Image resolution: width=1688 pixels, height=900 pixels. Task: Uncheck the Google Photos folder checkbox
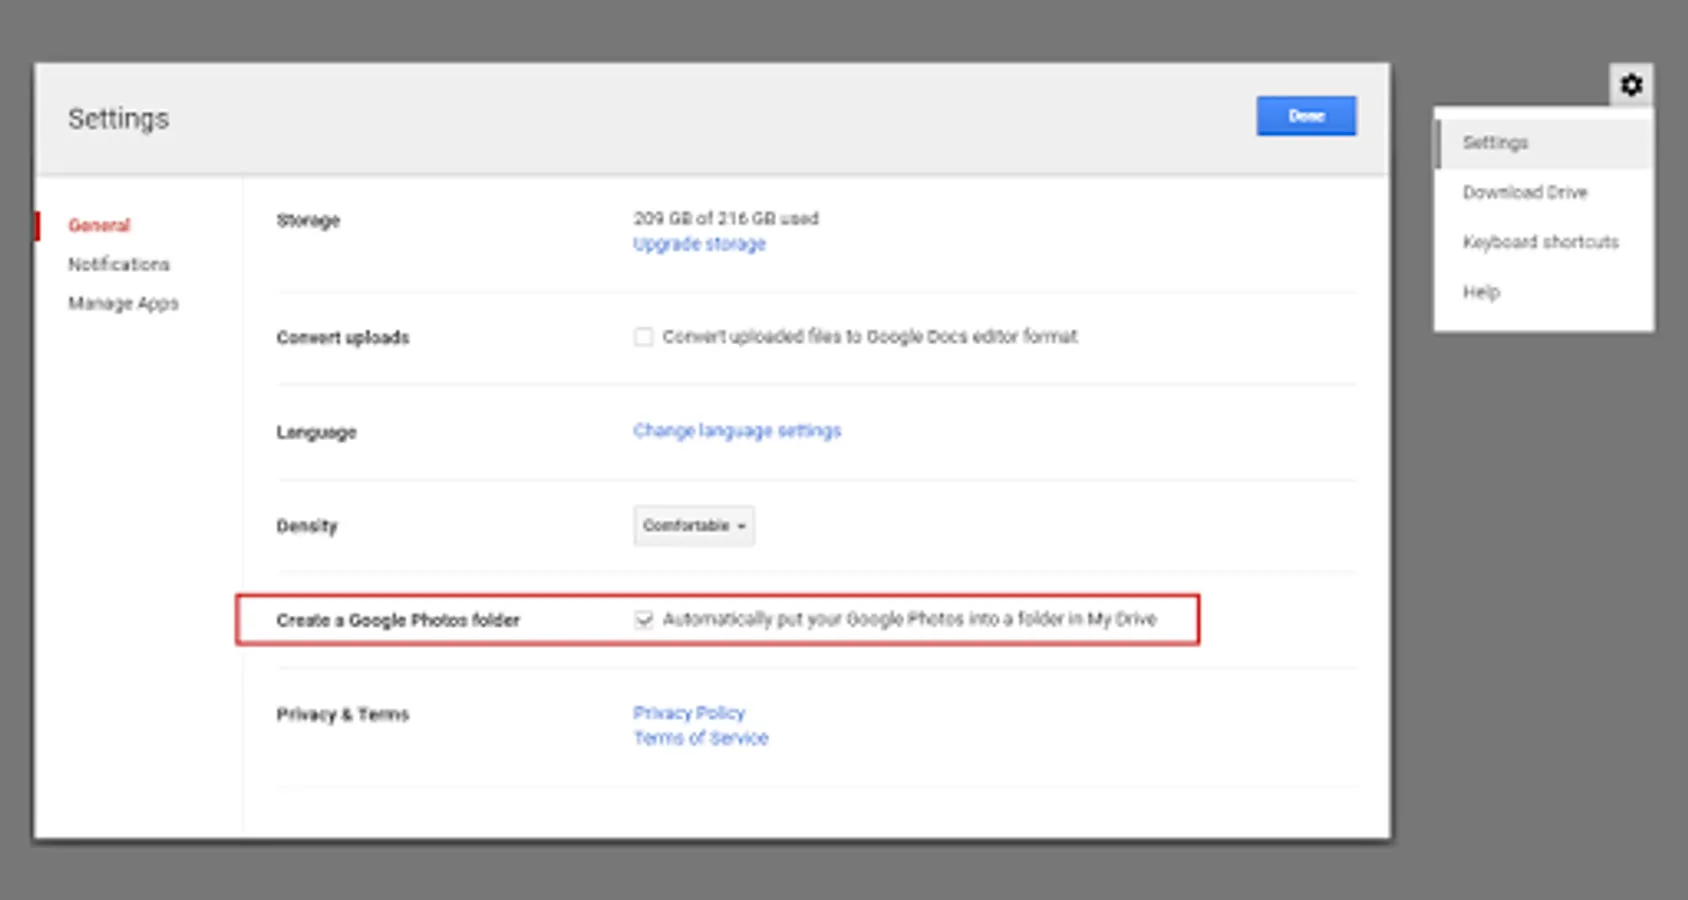[643, 620]
